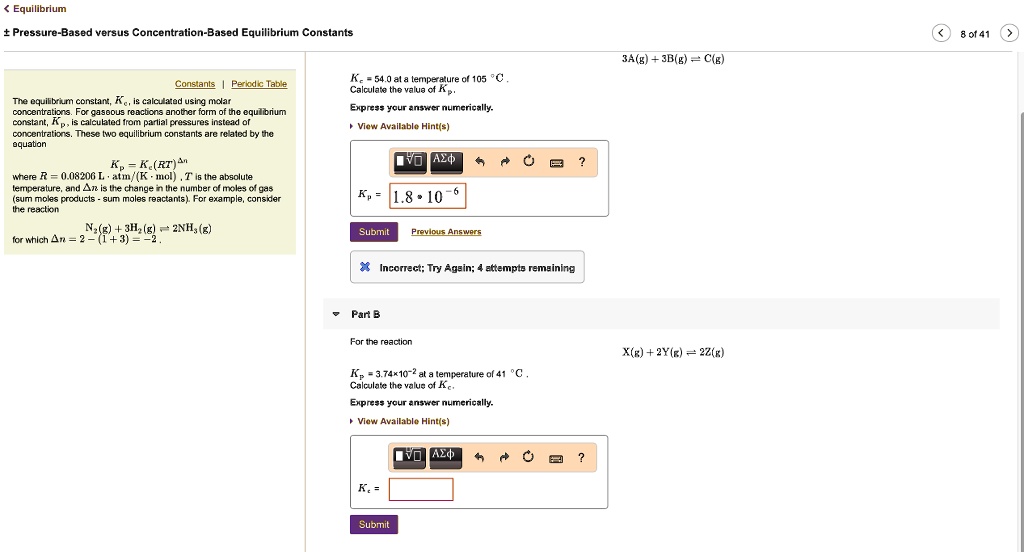Image resolution: width=1024 pixels, height=552 pixels.
Task: Go to previous problem arrow
Action: [x=938, y=34]
